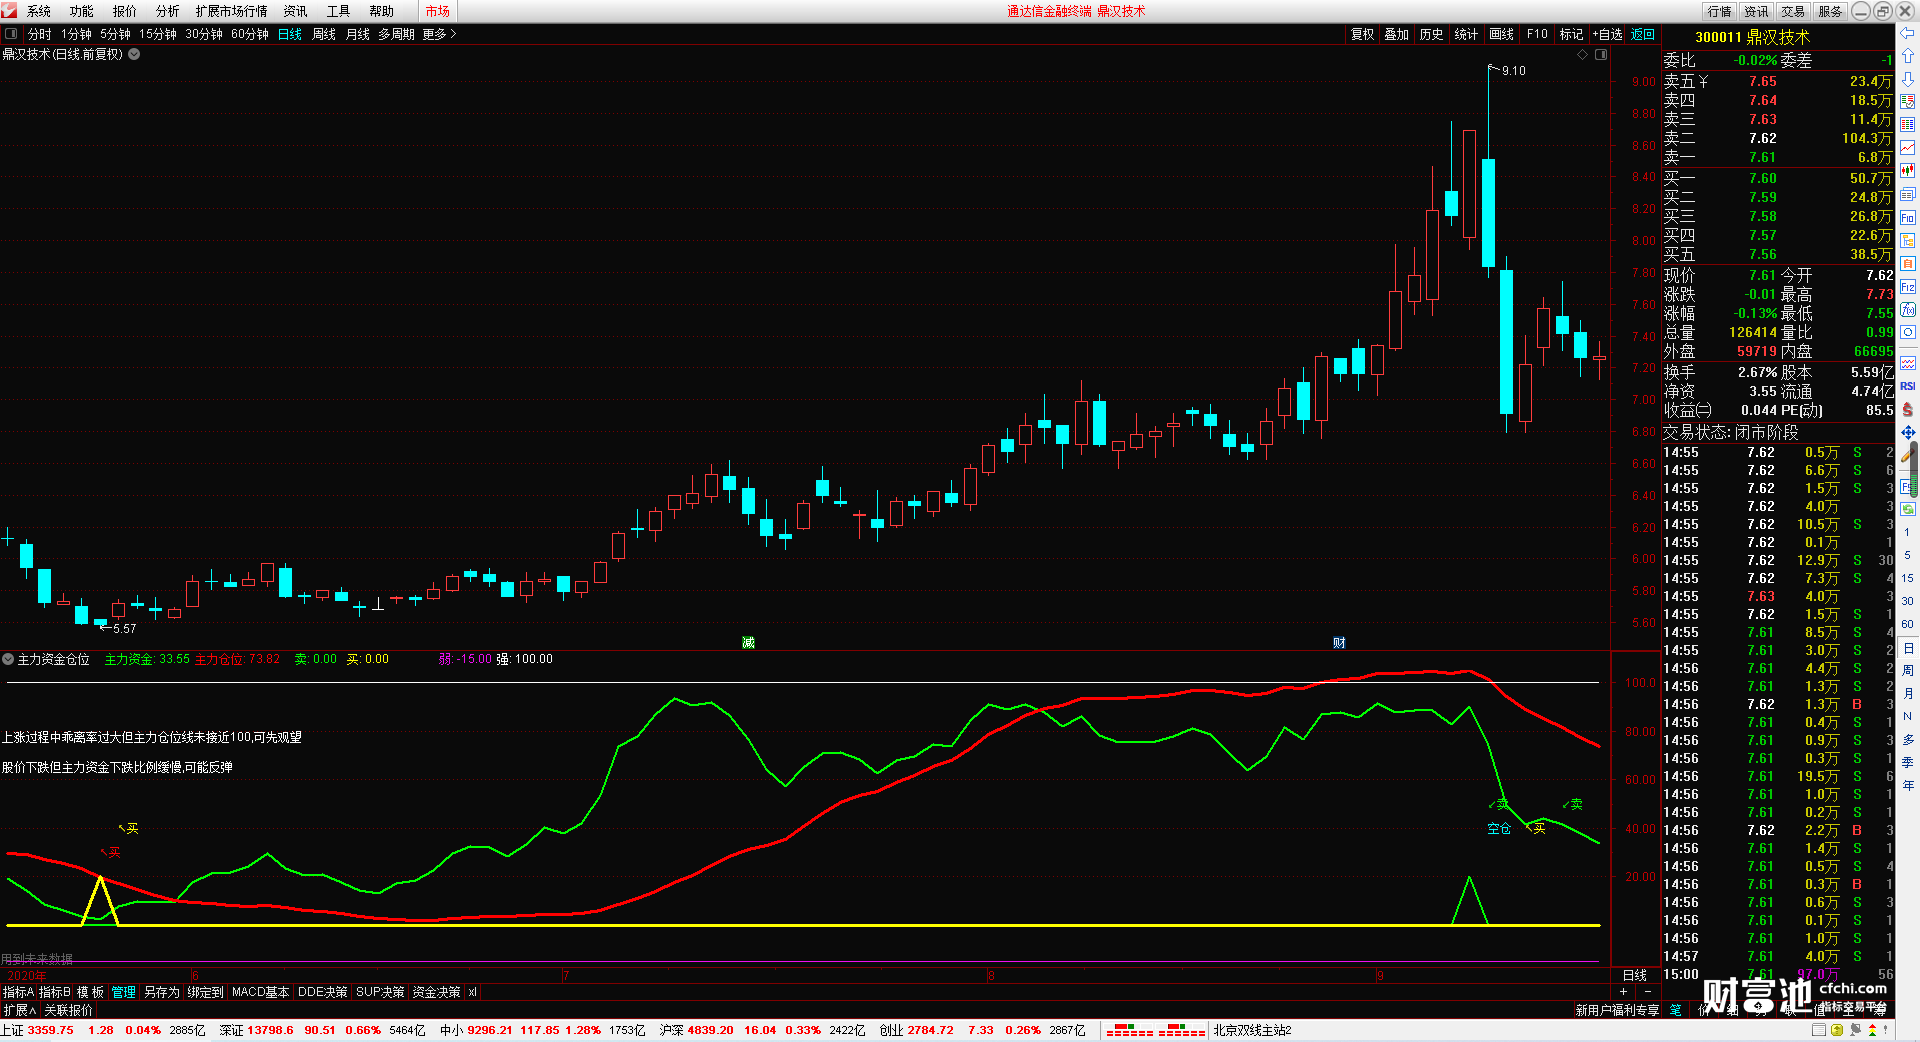The image size is (1920, 1042).
Task: Click the F12 trading sidebar icon
Action: 1908,287
